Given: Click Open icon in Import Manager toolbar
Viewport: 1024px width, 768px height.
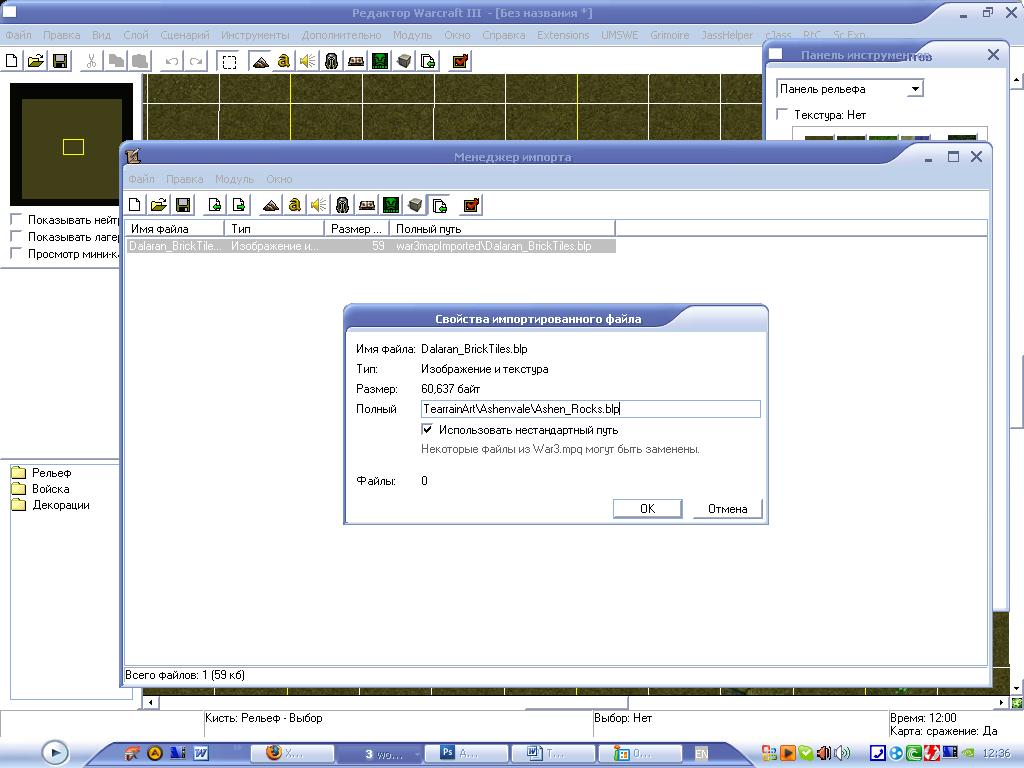Looking at the screenshot, I should [159, 205].
